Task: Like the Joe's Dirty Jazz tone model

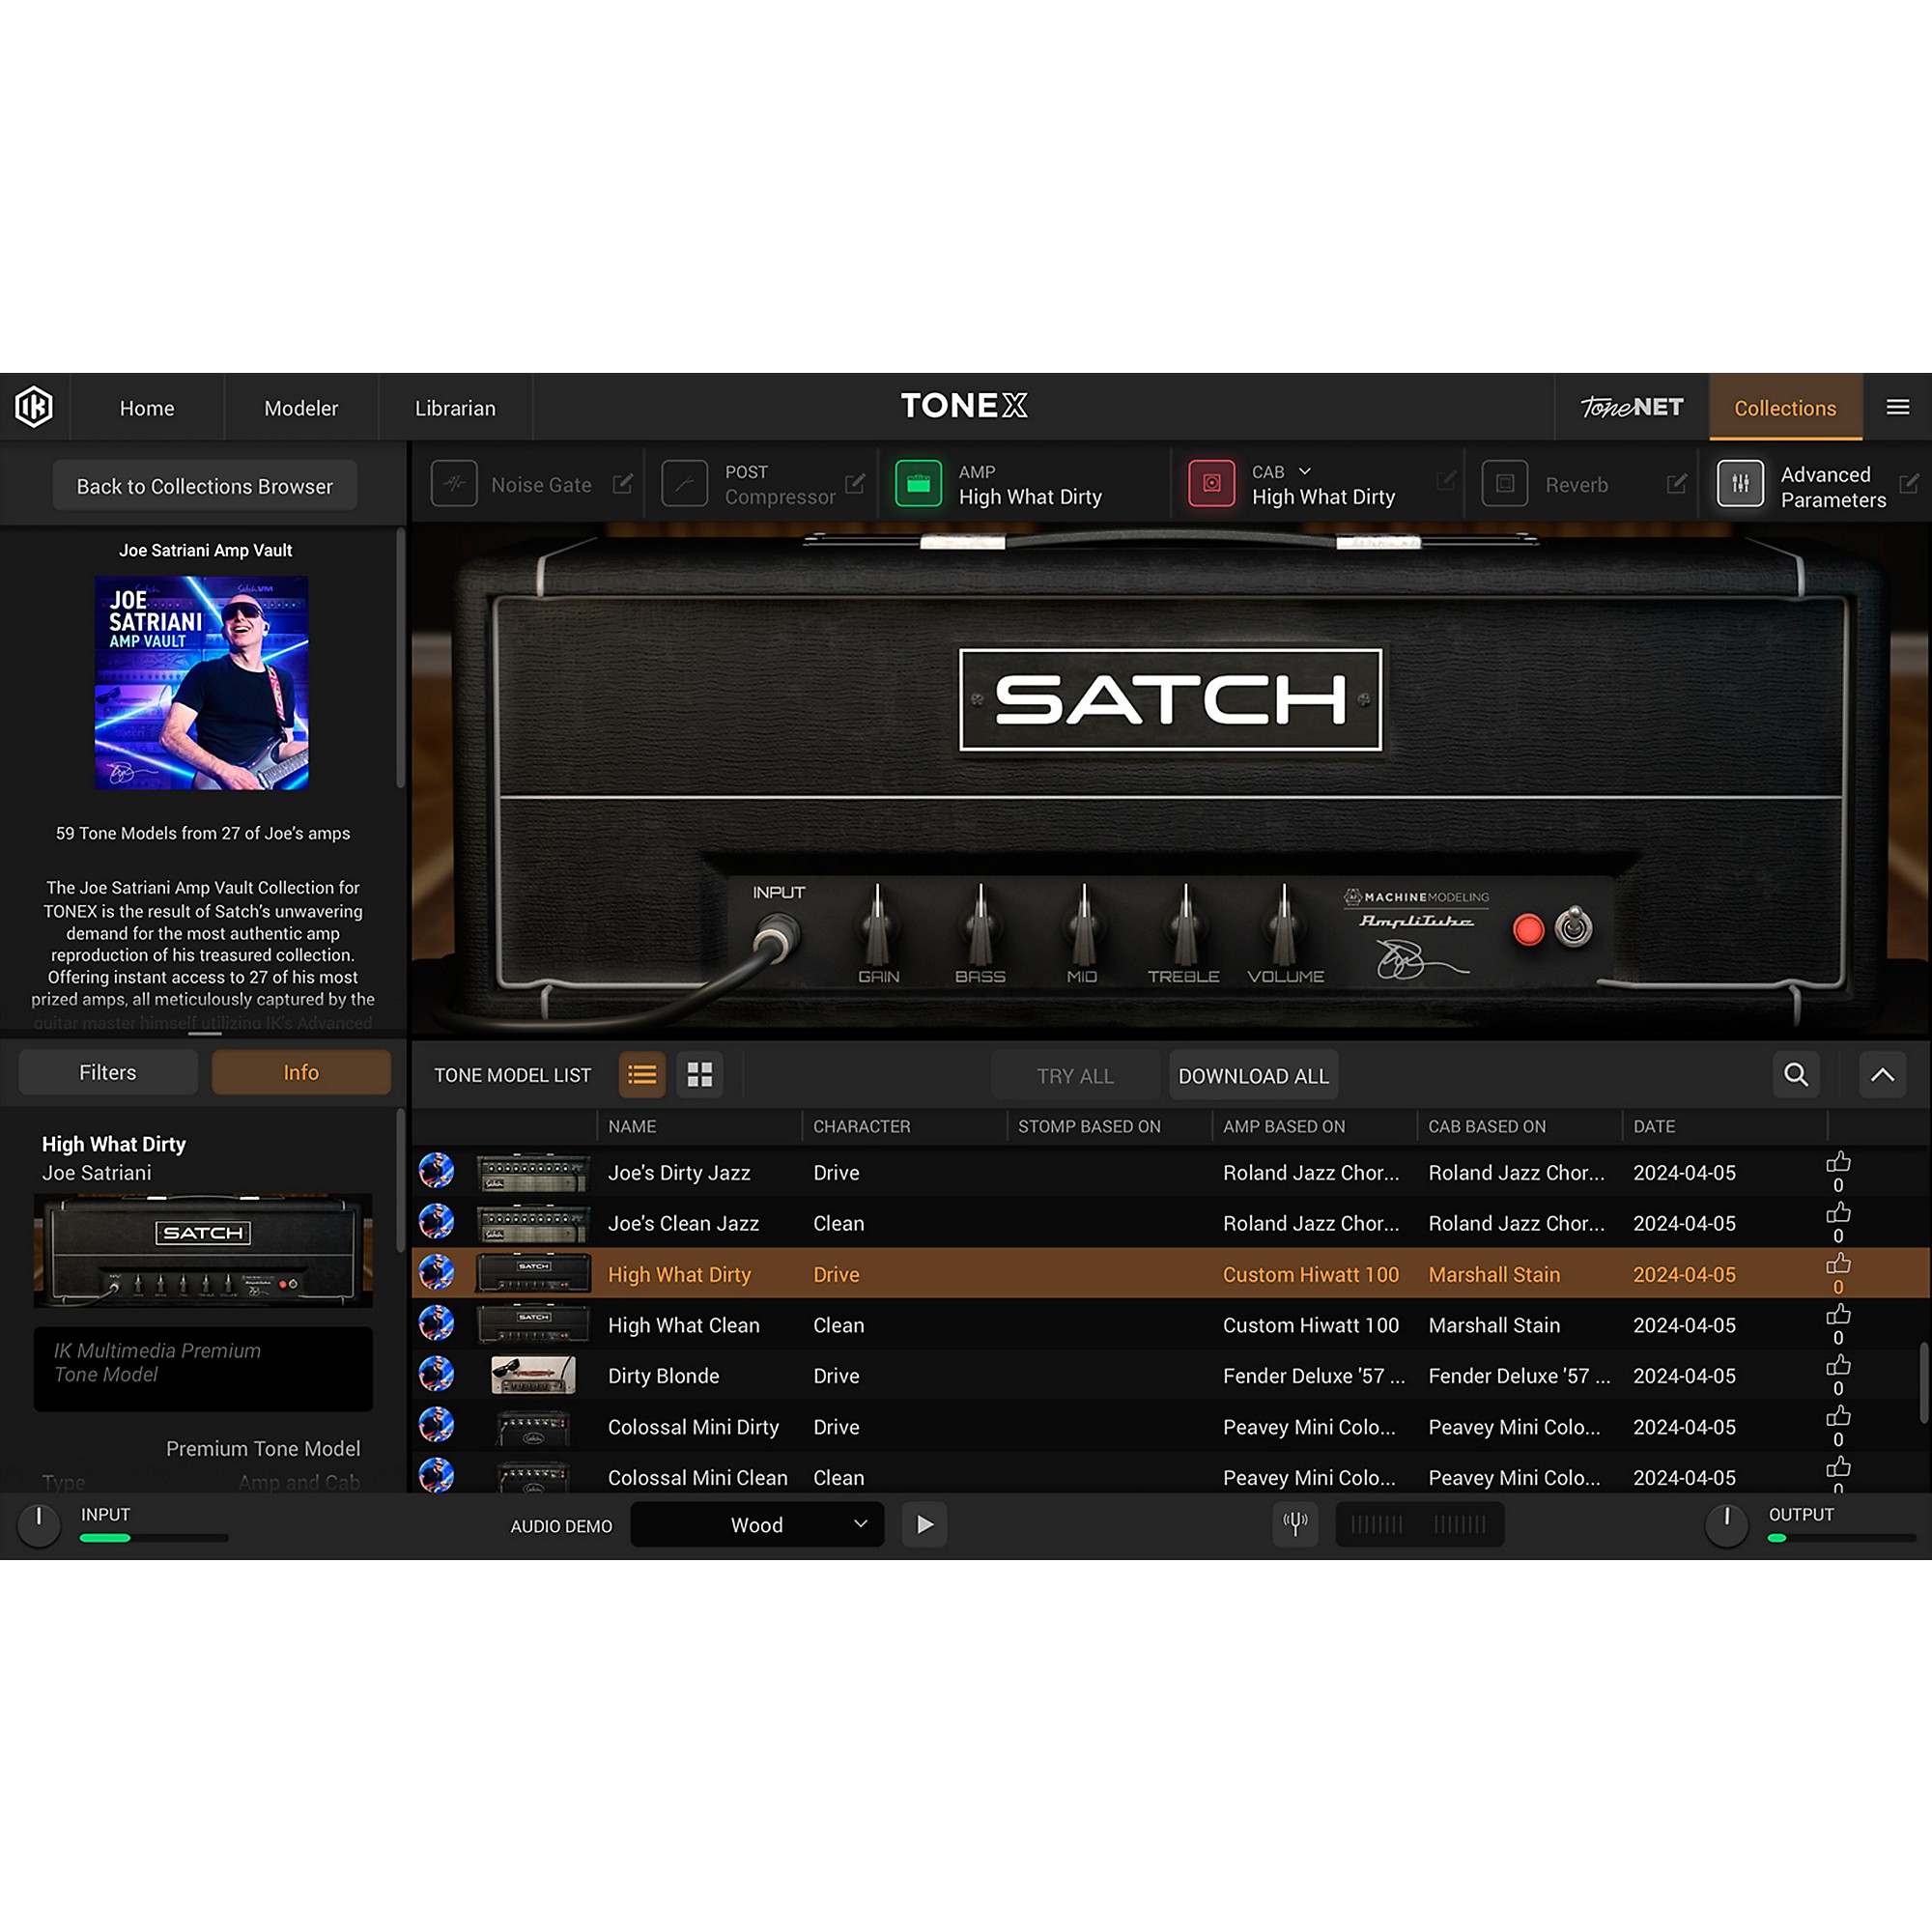Action: tap(1838, 1162)
